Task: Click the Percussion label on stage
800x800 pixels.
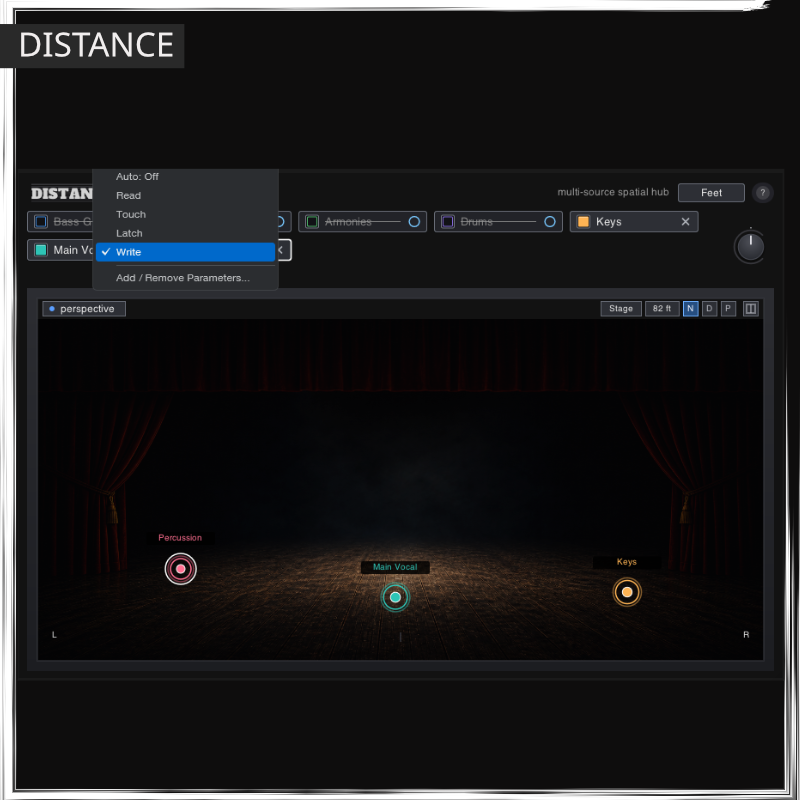Action: [x=180, y=538]
